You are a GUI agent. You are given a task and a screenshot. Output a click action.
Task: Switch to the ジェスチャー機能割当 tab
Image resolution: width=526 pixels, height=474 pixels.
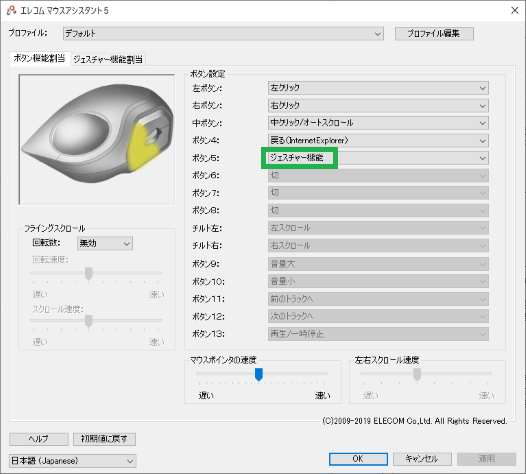108,59
